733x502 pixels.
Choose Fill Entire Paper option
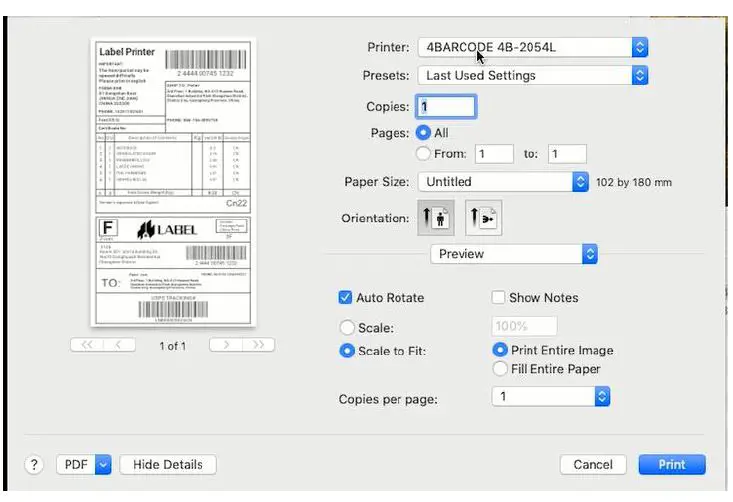pos(500,369)
